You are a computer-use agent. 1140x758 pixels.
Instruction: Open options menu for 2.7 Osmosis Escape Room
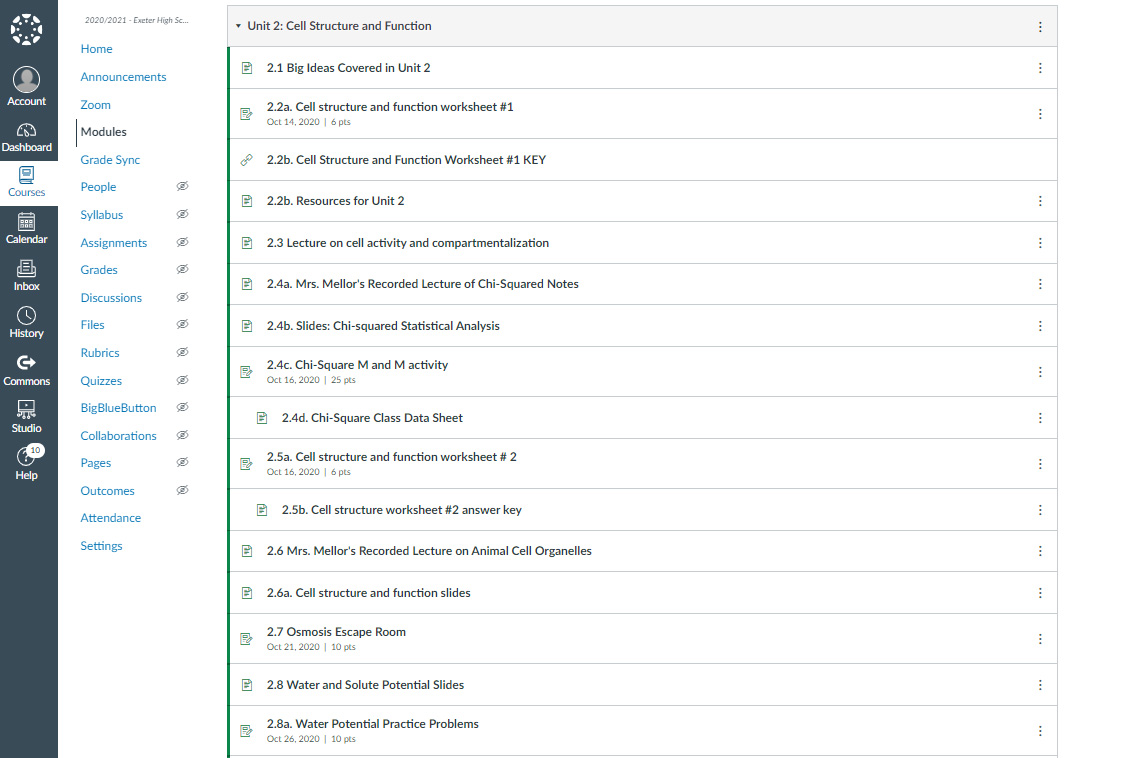(x=1040, y=639)
